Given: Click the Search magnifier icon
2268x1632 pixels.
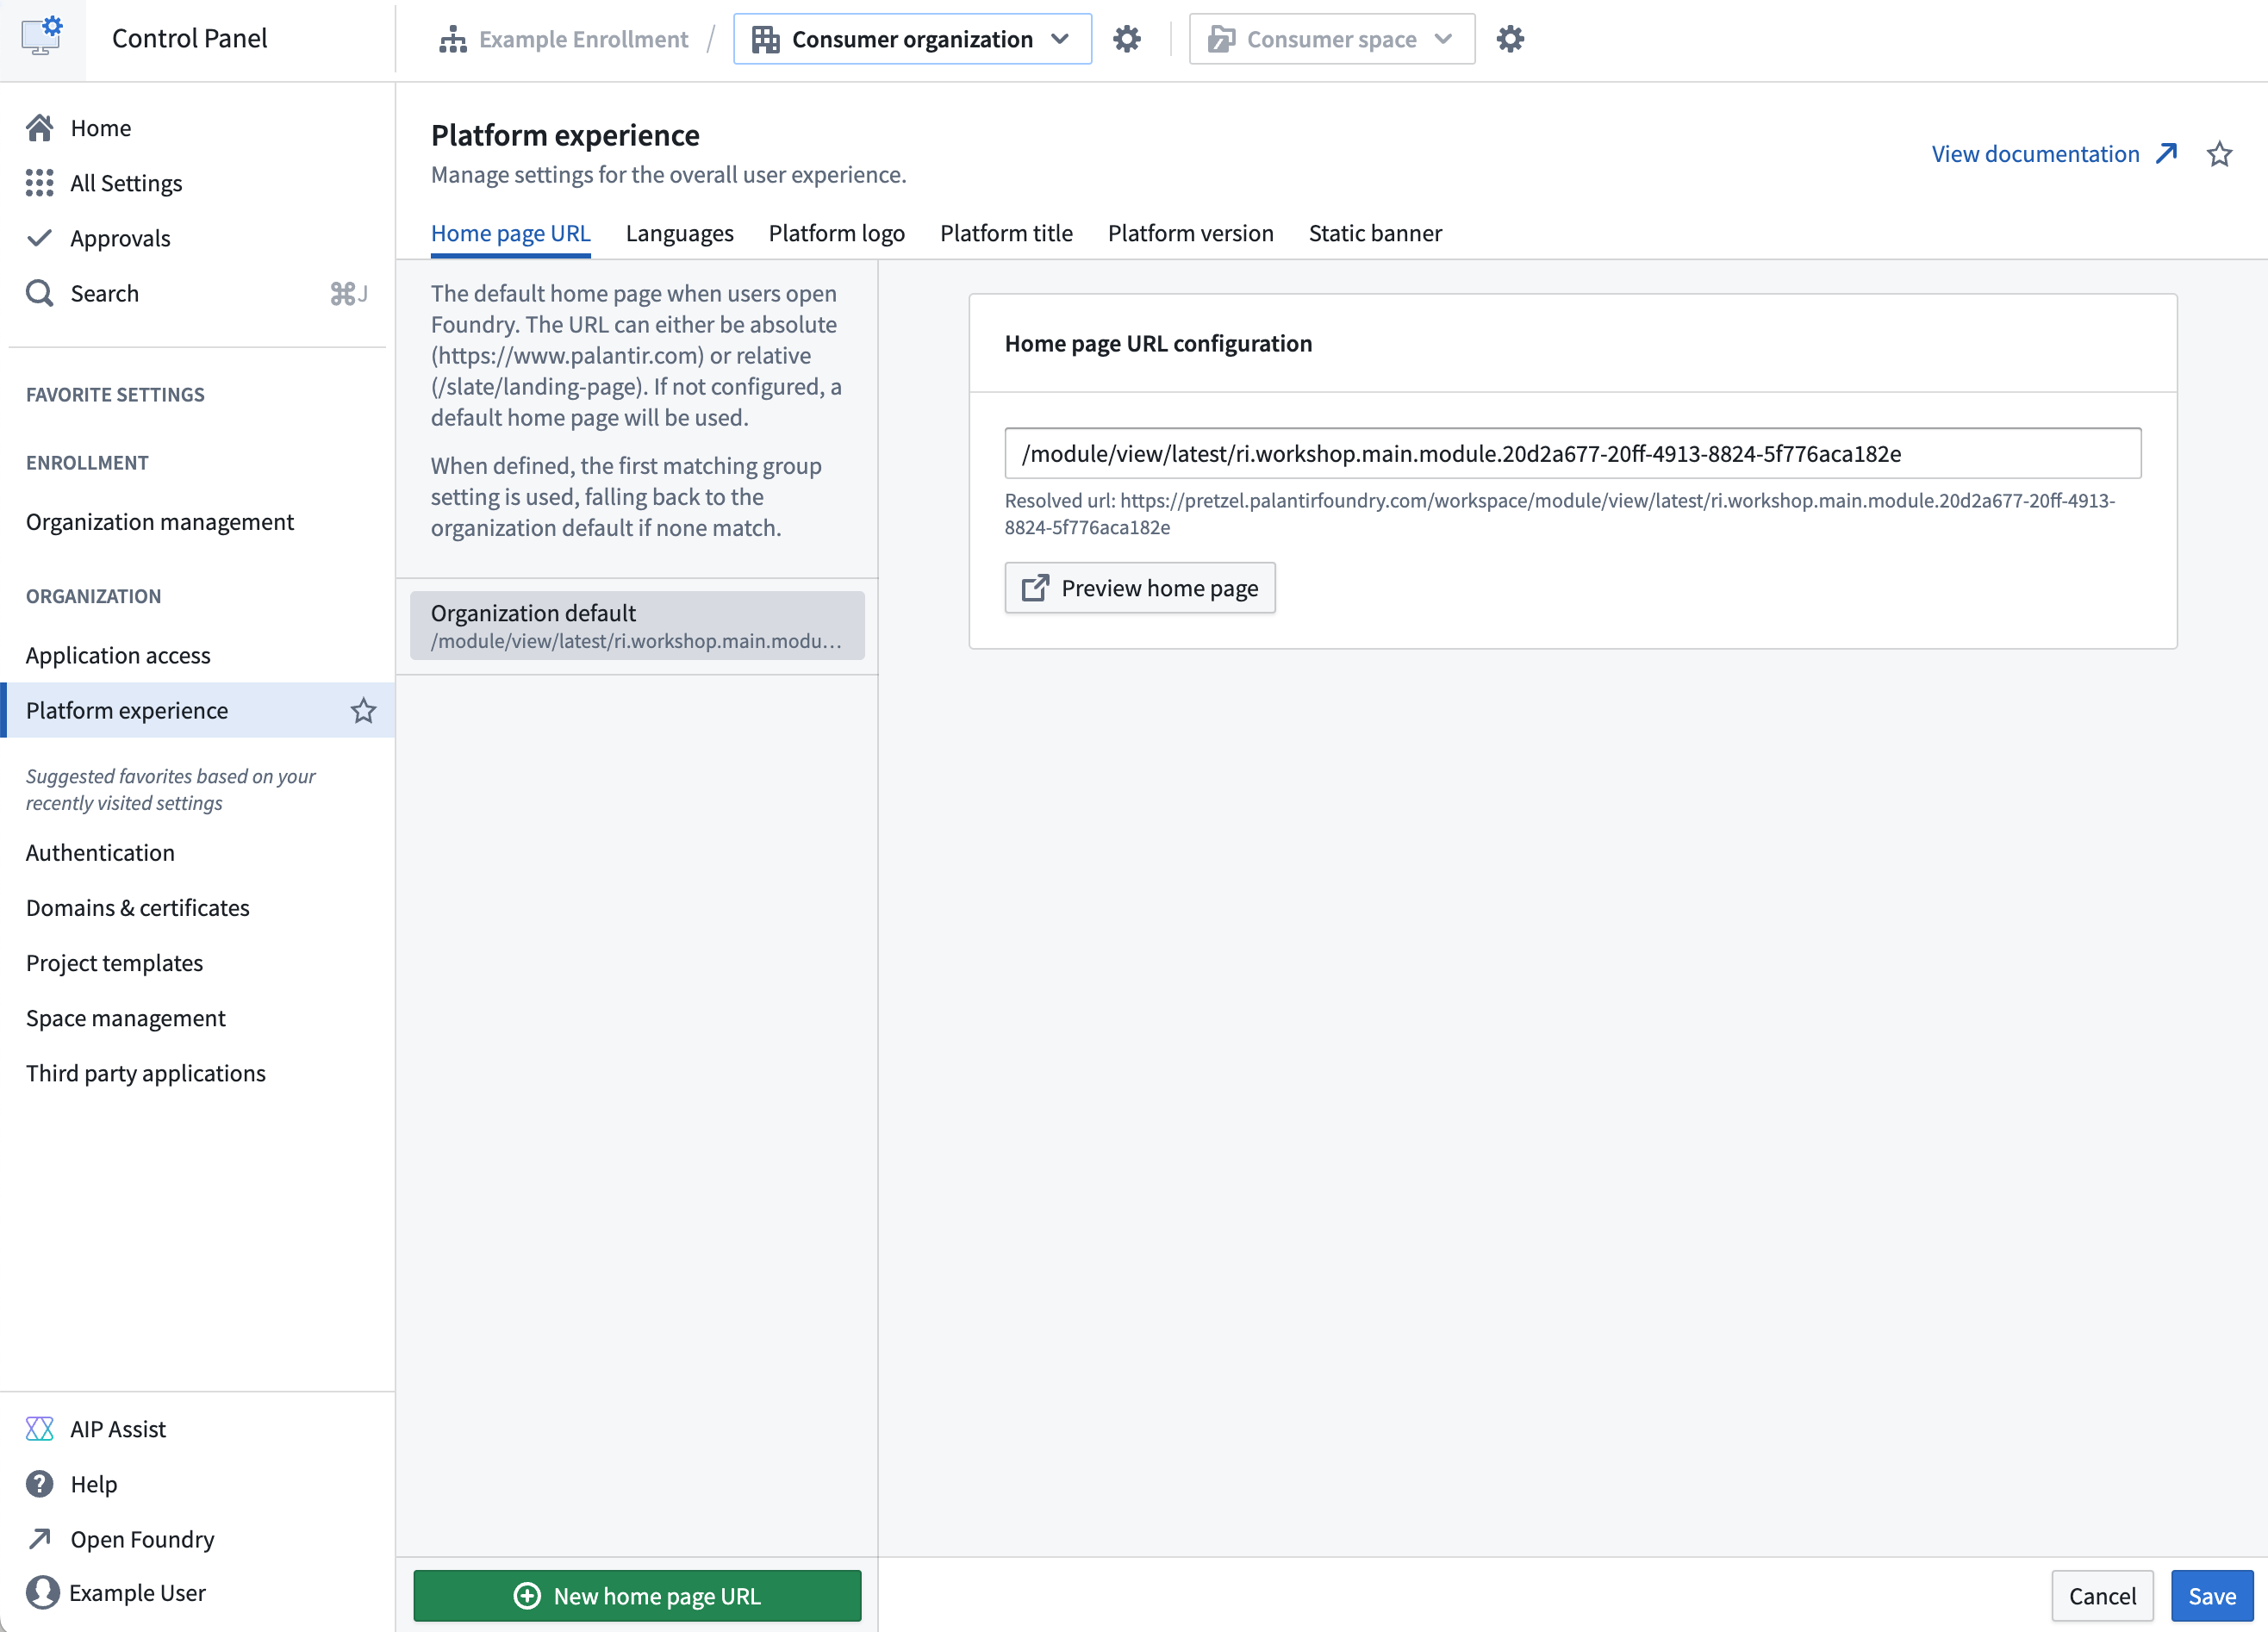Looking at the screenshot, I should (39, 293).
